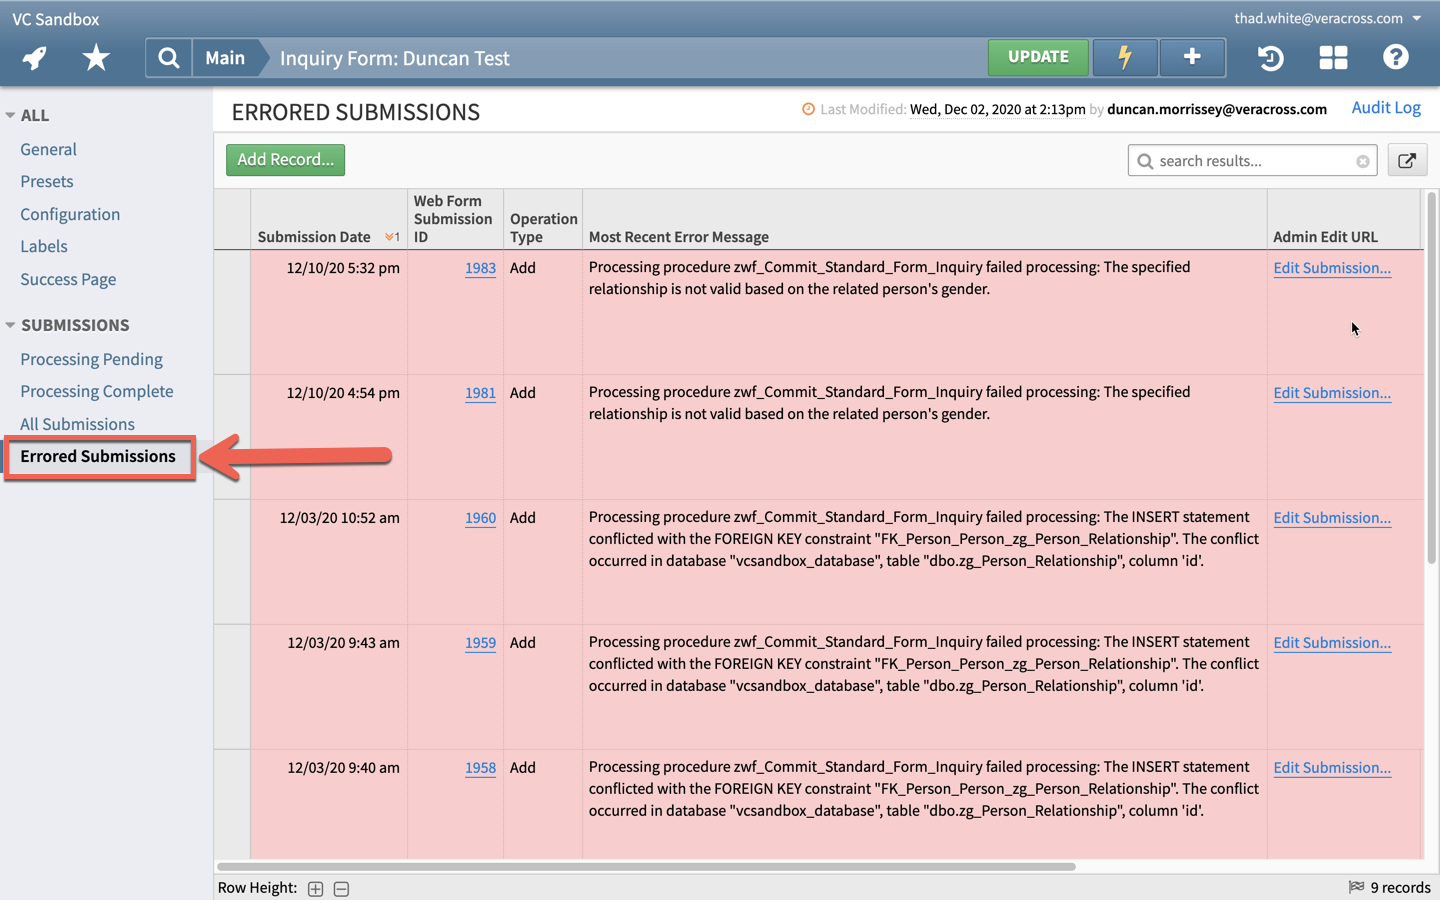Increase Row Height with the plus stepper
The width and height of the screenshot is (1440, 900).
[x=315, y=888]
